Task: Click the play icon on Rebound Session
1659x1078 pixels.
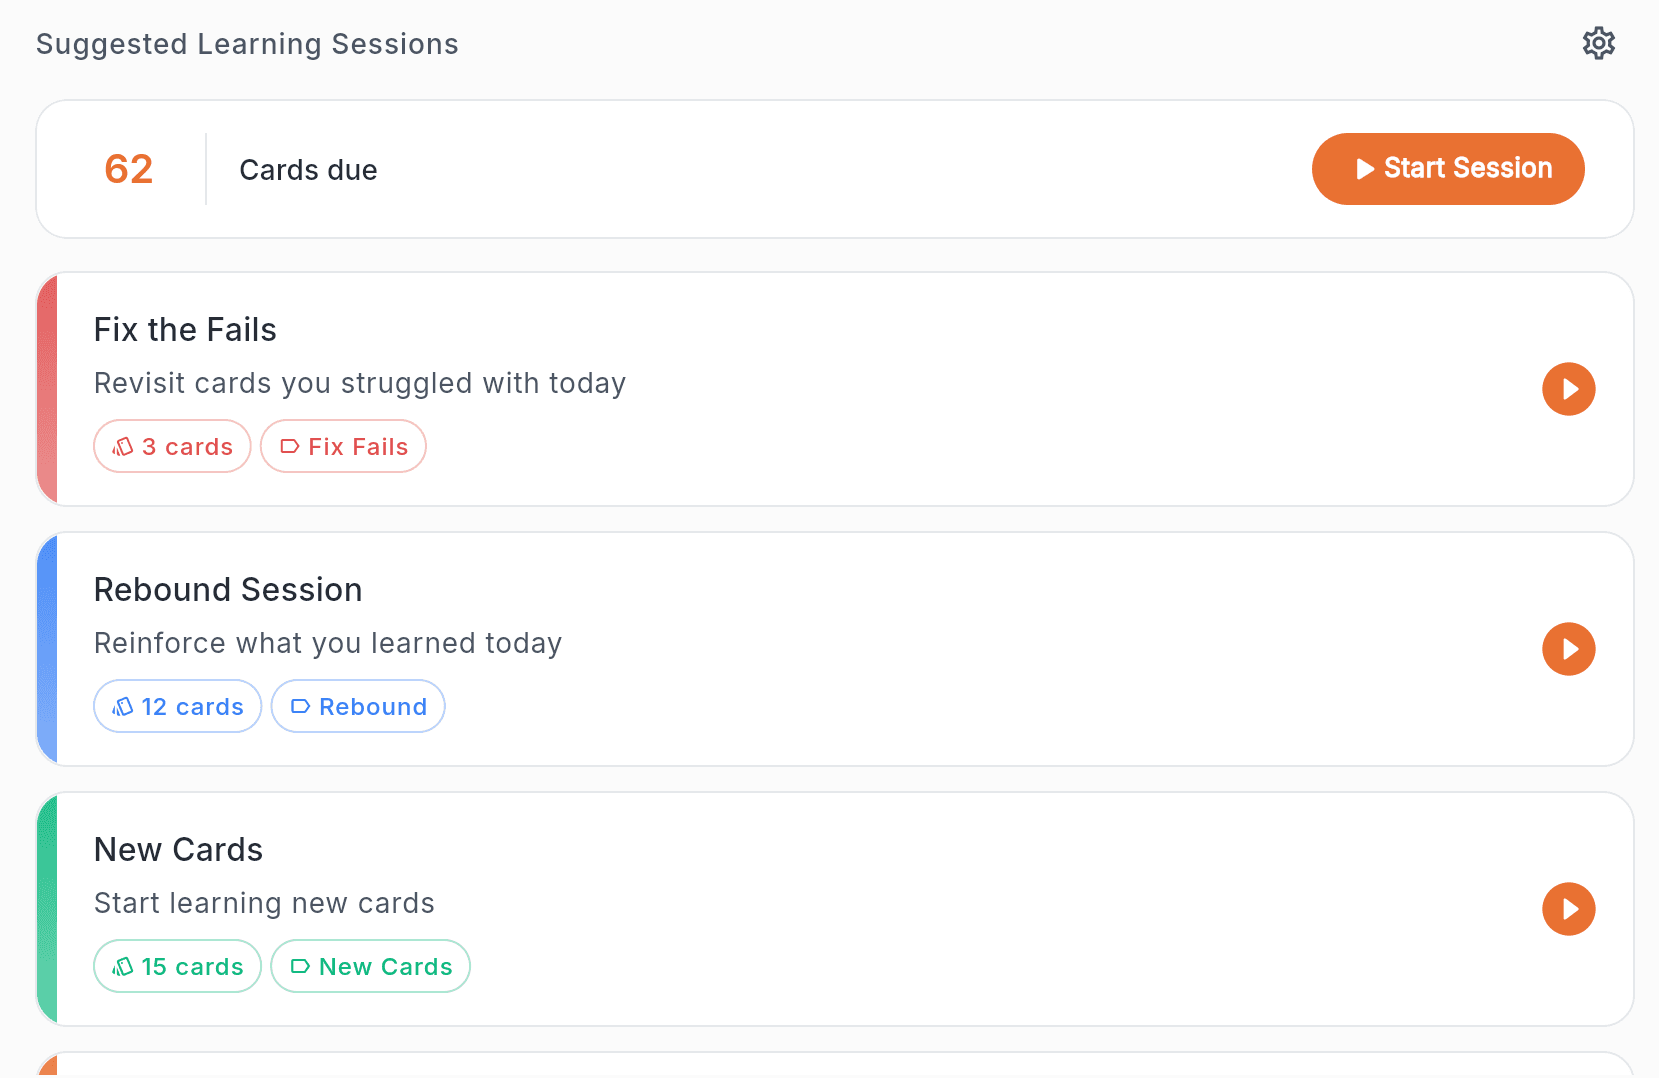Action: pyautogui.click(x=1568, y=649)
